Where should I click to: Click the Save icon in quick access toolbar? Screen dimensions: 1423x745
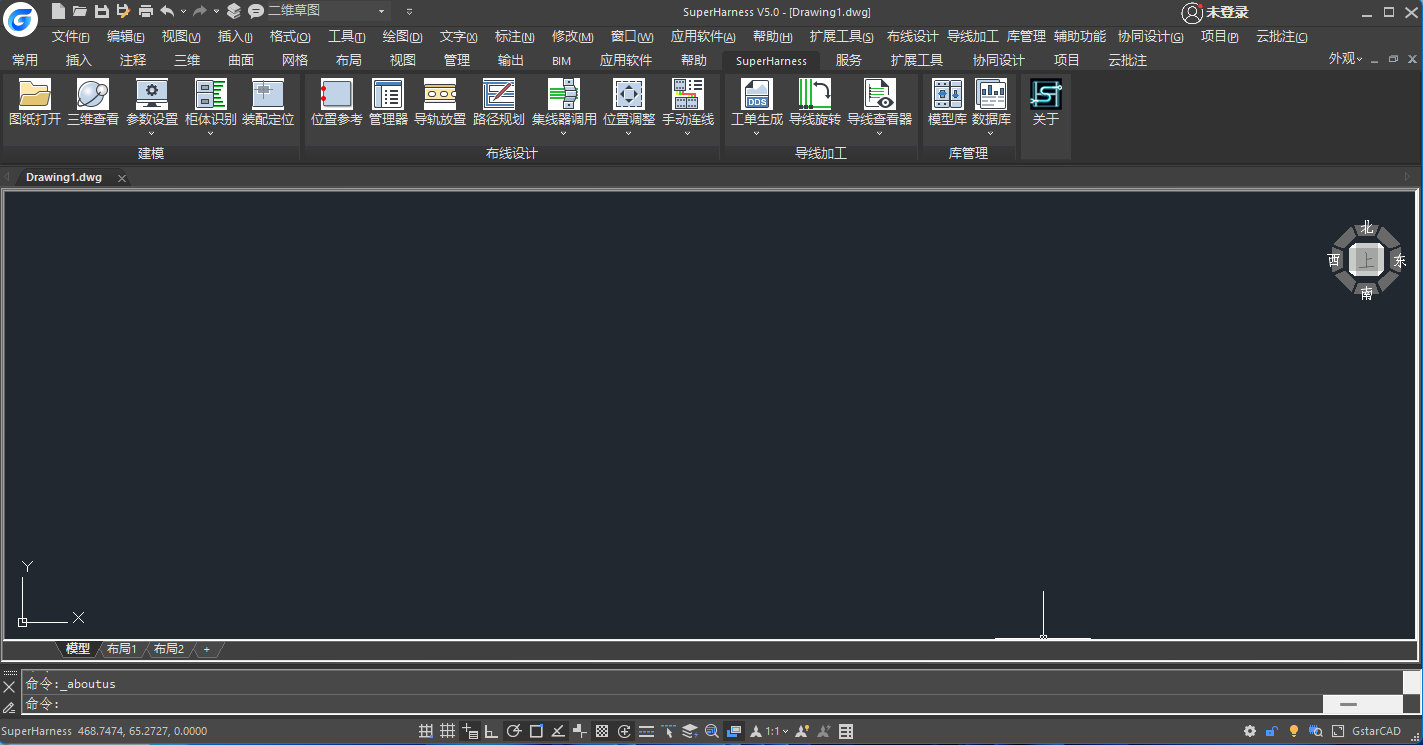tap(101, 11)
